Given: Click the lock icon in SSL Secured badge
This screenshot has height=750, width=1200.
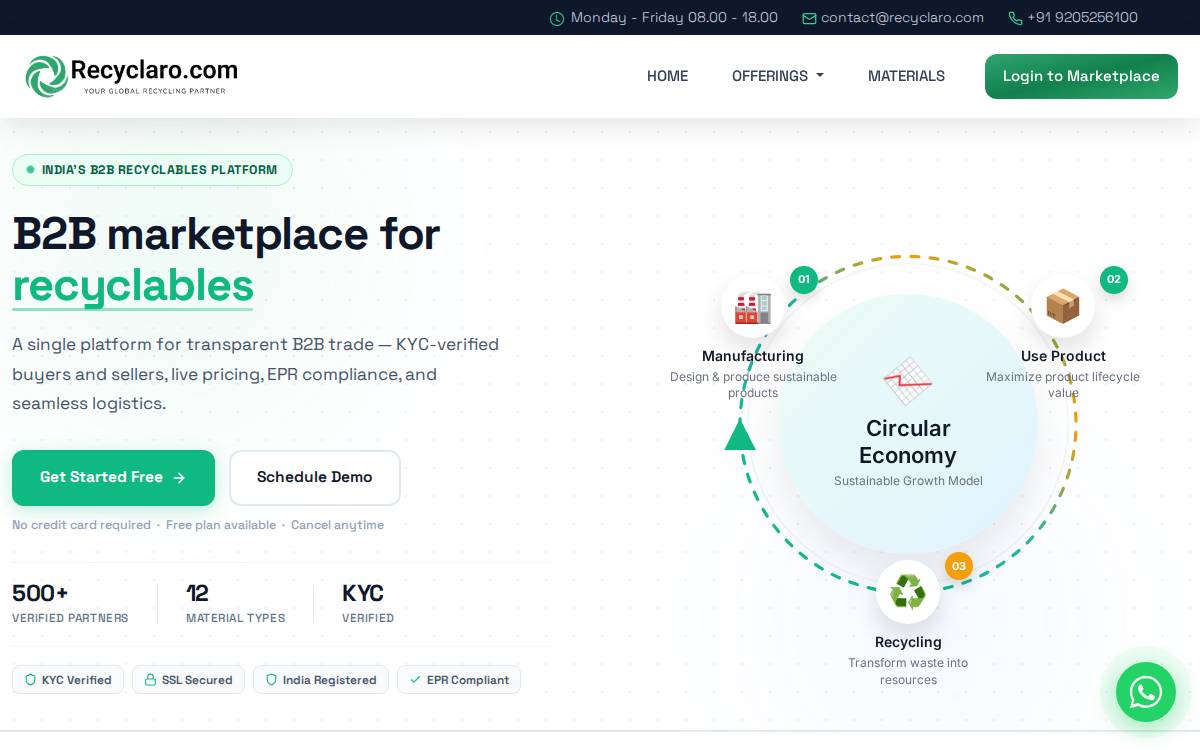Looking at the screenshot, I should click(150, 680).
